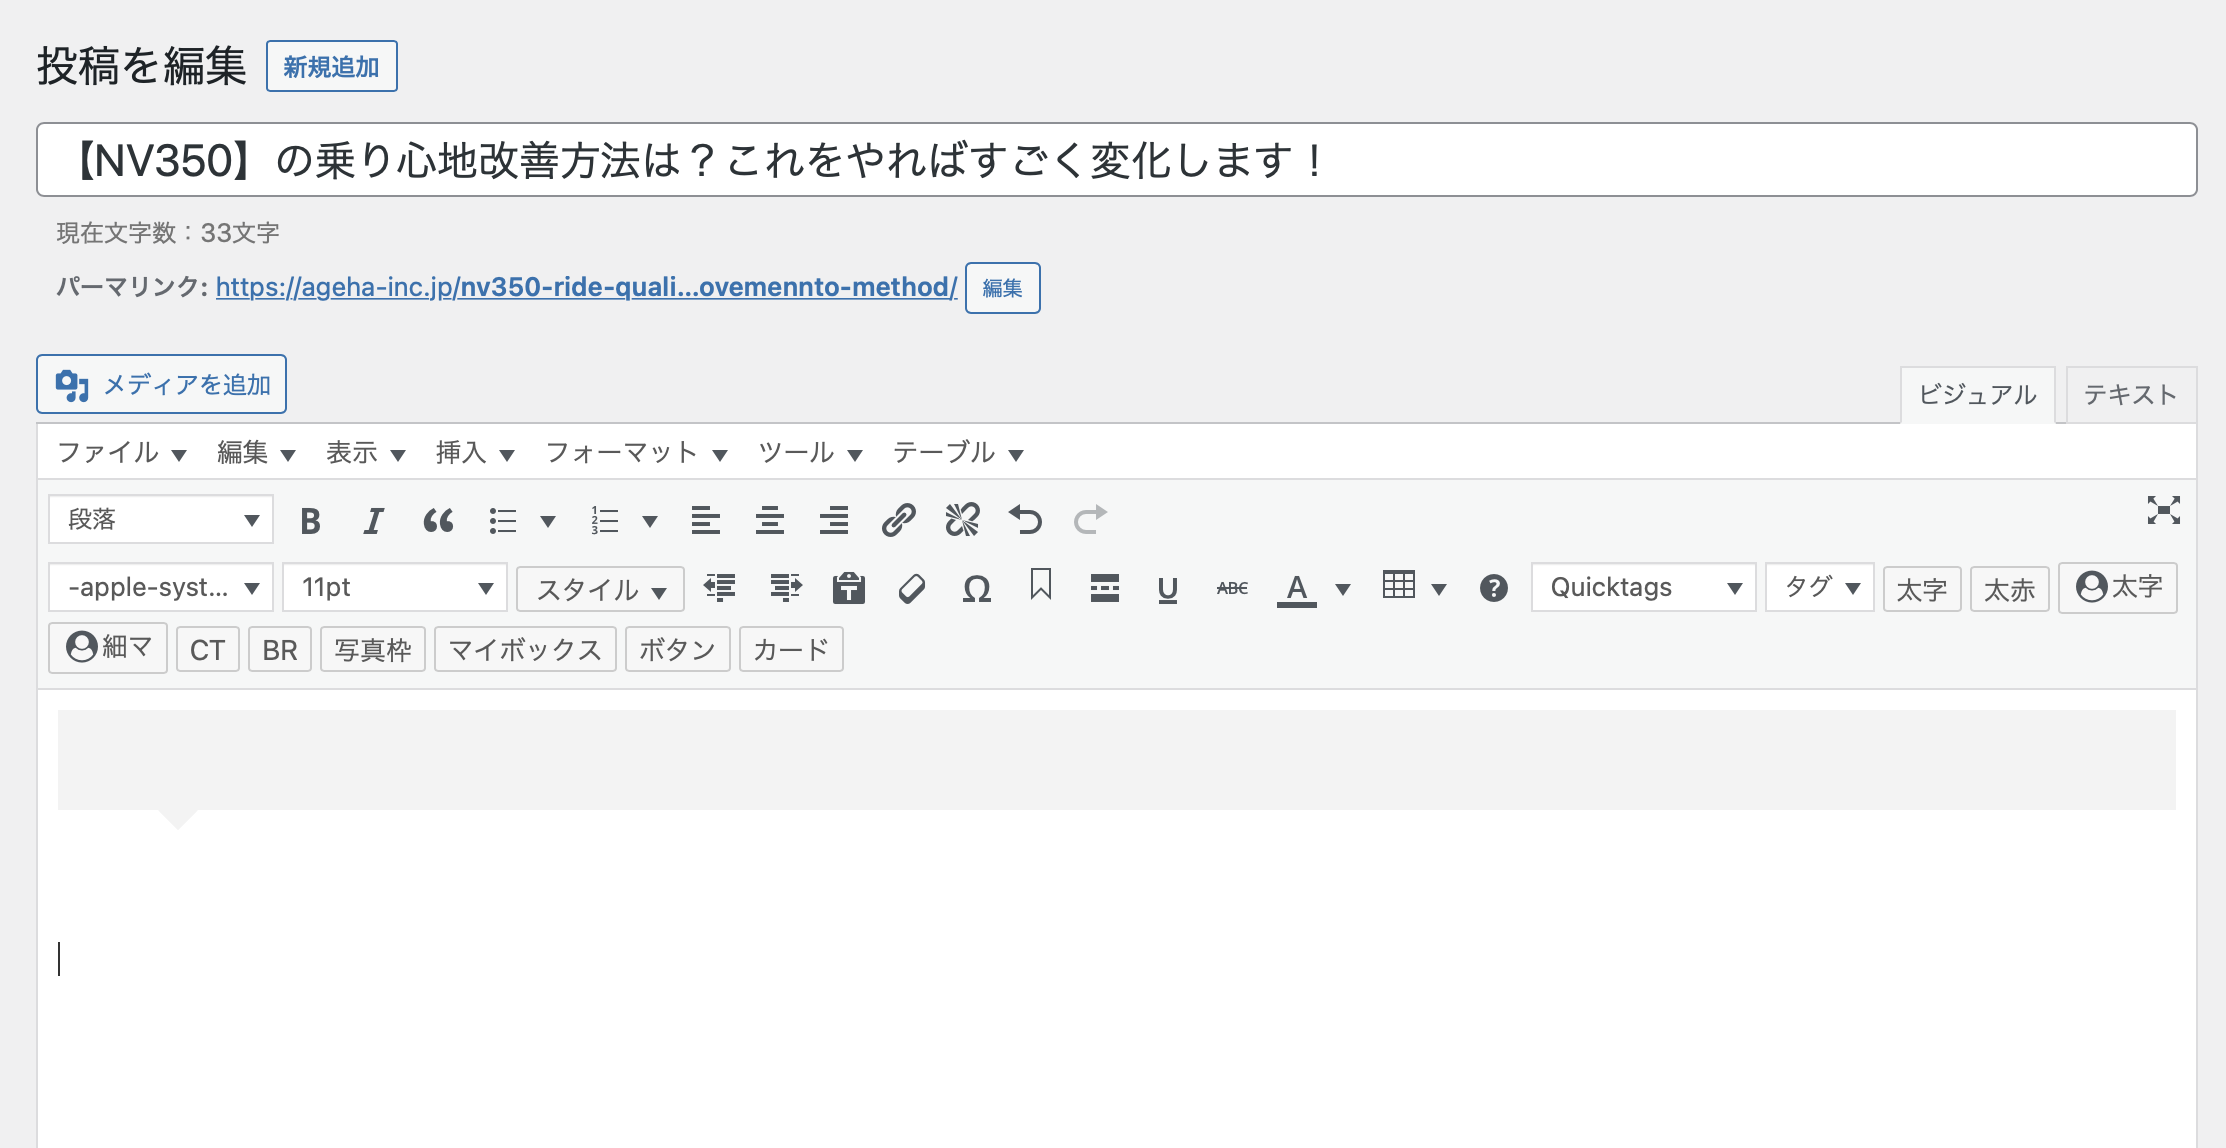Viewport: 2226px width, 1148px height.
Task: Toggle italic text formatting
Action: coord(373,520)
